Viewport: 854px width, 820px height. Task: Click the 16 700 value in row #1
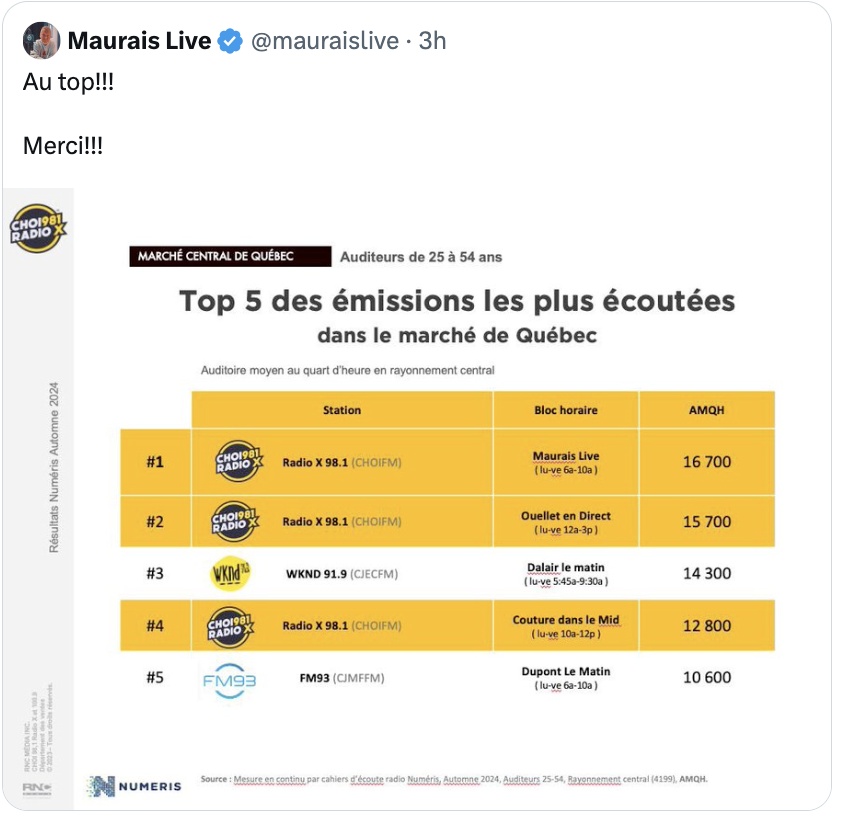pyautogui.click(x=707, y=461)
